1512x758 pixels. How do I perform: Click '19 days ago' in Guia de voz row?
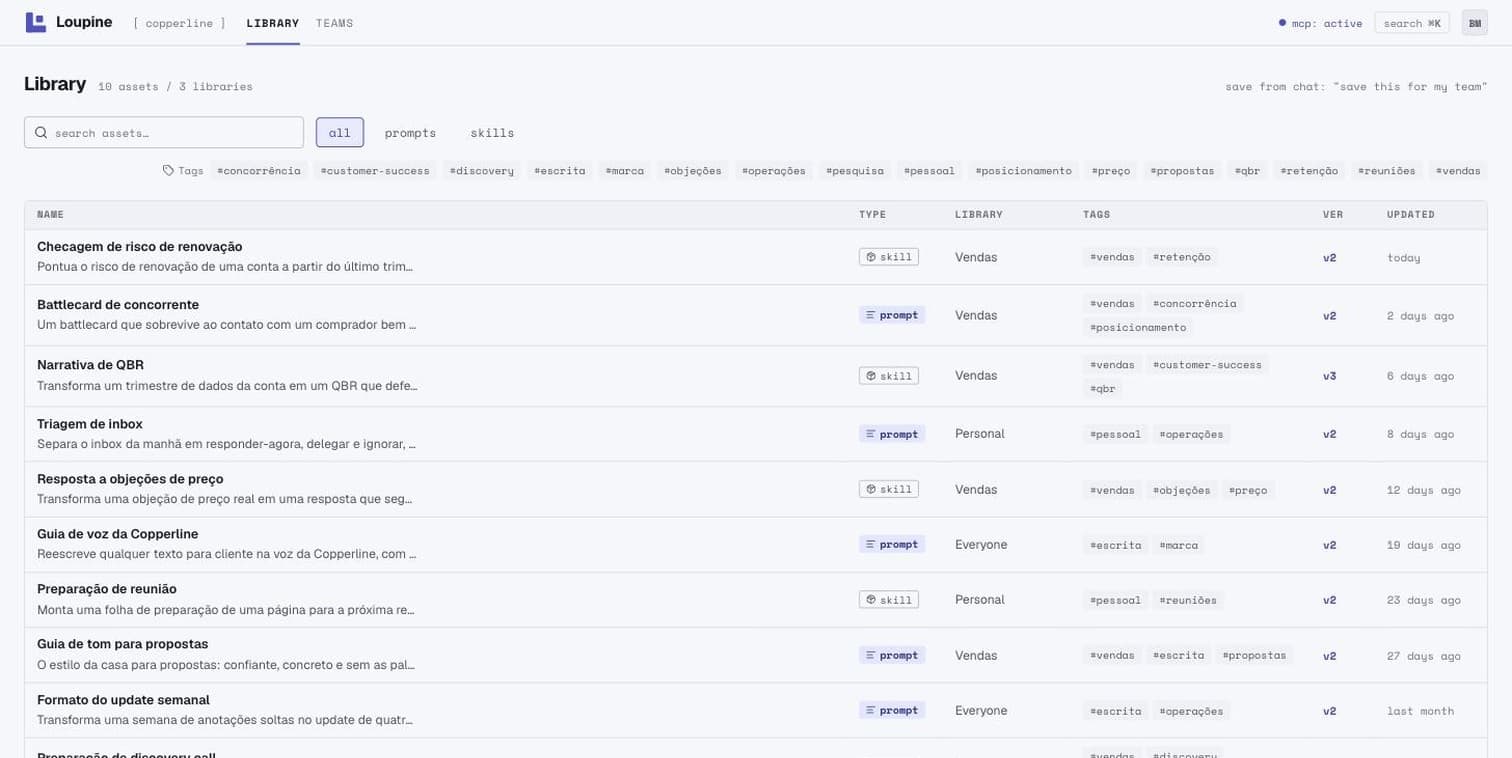[x=1423, y=545]
